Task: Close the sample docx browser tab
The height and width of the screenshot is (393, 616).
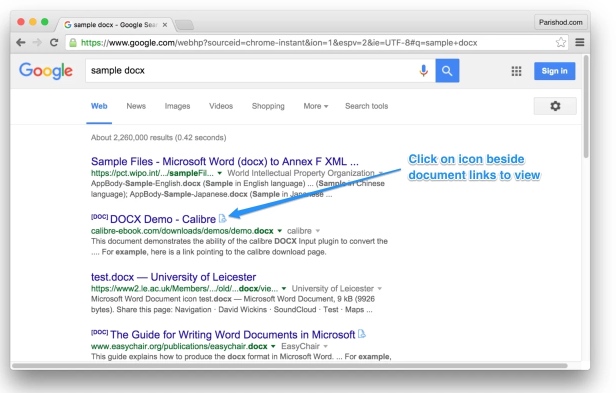Action: coord(165,25)
